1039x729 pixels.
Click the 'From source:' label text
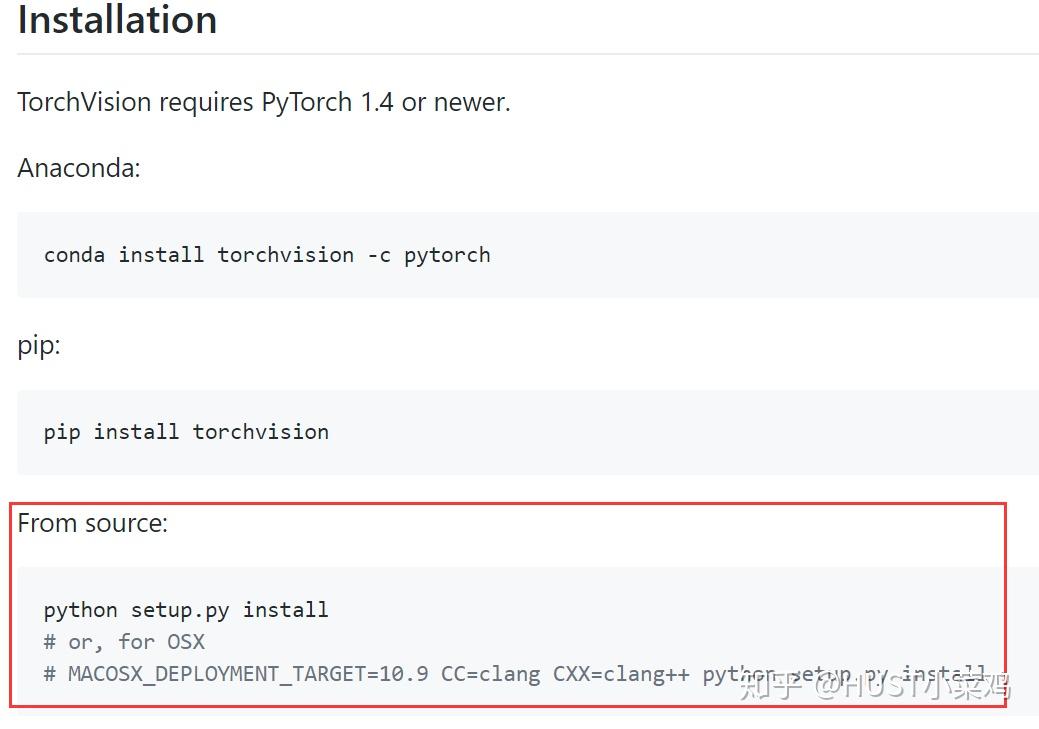[91, 523]
